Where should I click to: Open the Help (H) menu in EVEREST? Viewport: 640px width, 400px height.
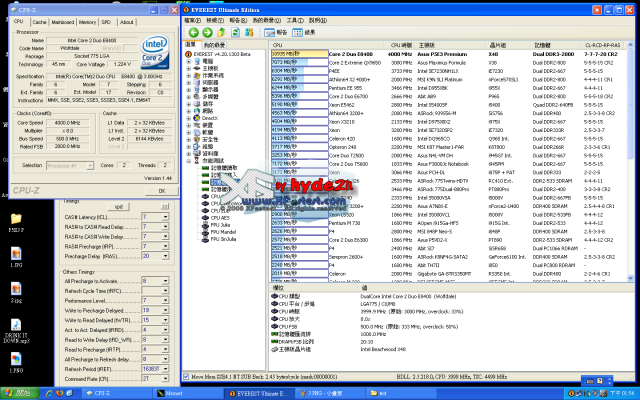(318, 20)
